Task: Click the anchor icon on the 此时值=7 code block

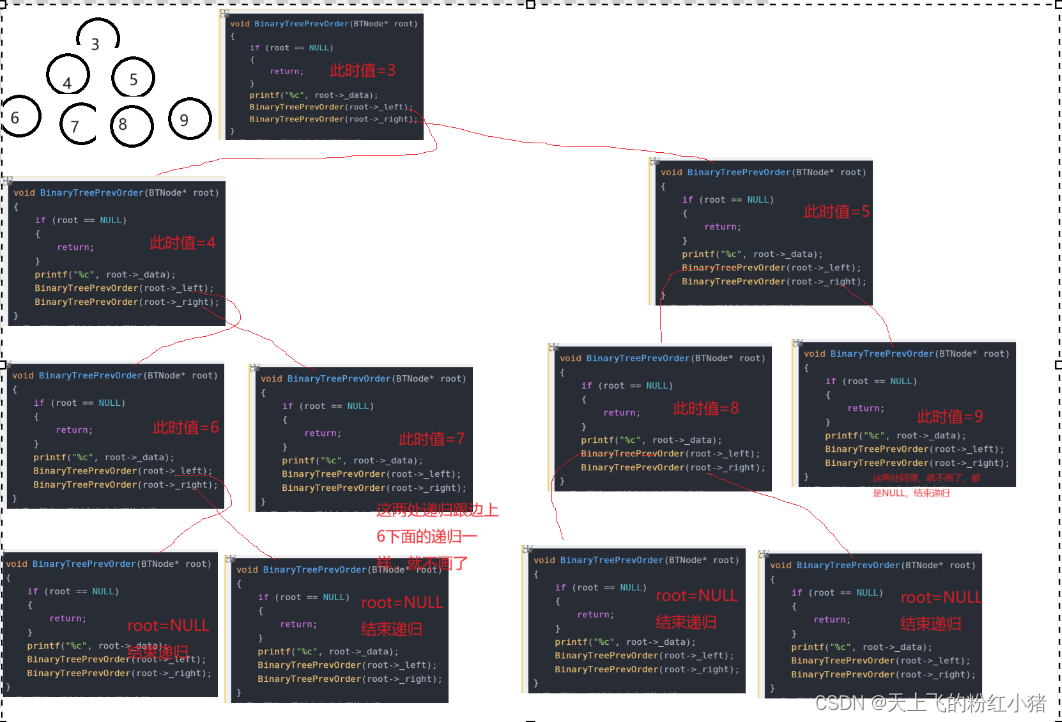Action: [255, 368]
